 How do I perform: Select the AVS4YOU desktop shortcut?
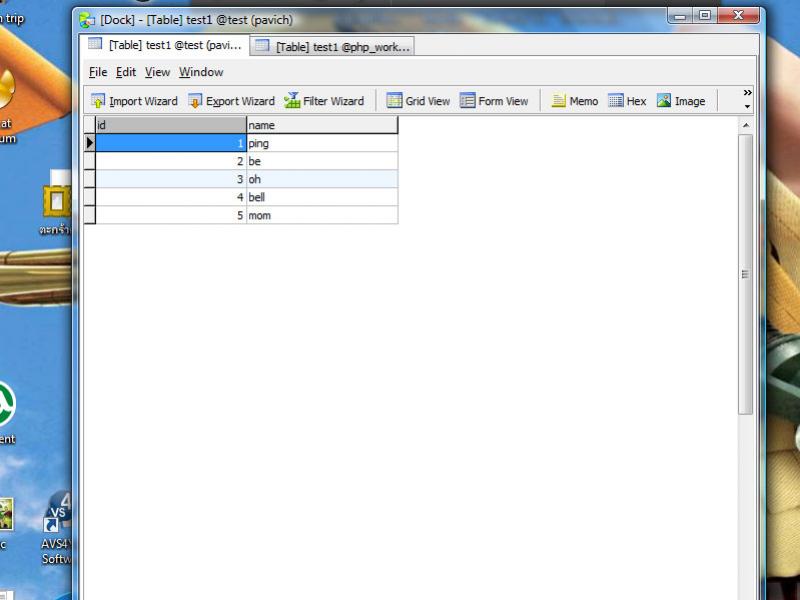point(57,529)
